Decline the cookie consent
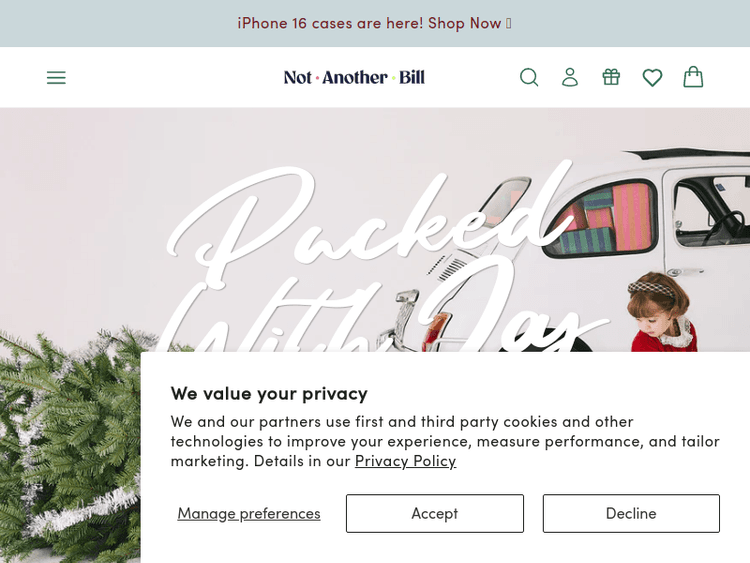 [631, 513]
